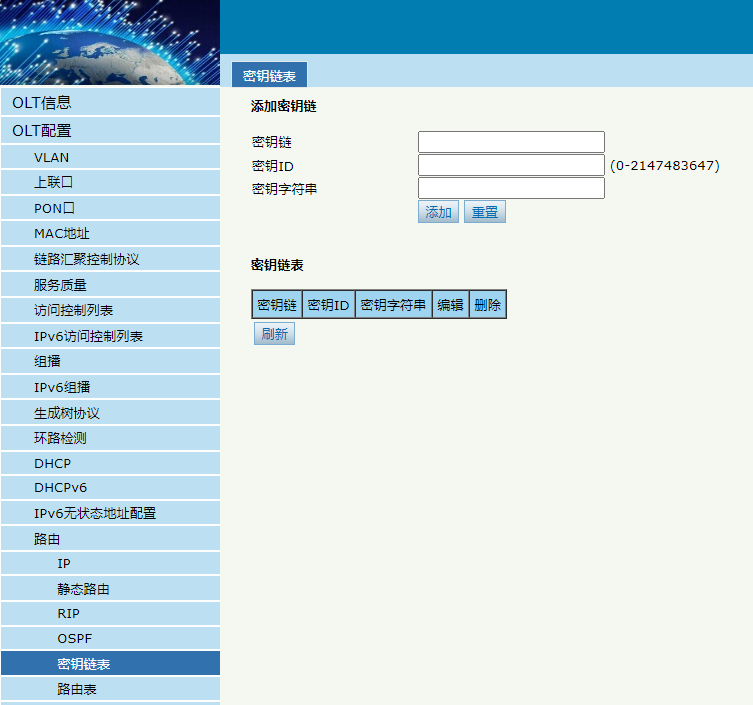Image resolution: width=753 pixels, height=705 pixels.
Task: Open the IP submenu item under 路由
Action: [110, 563]
